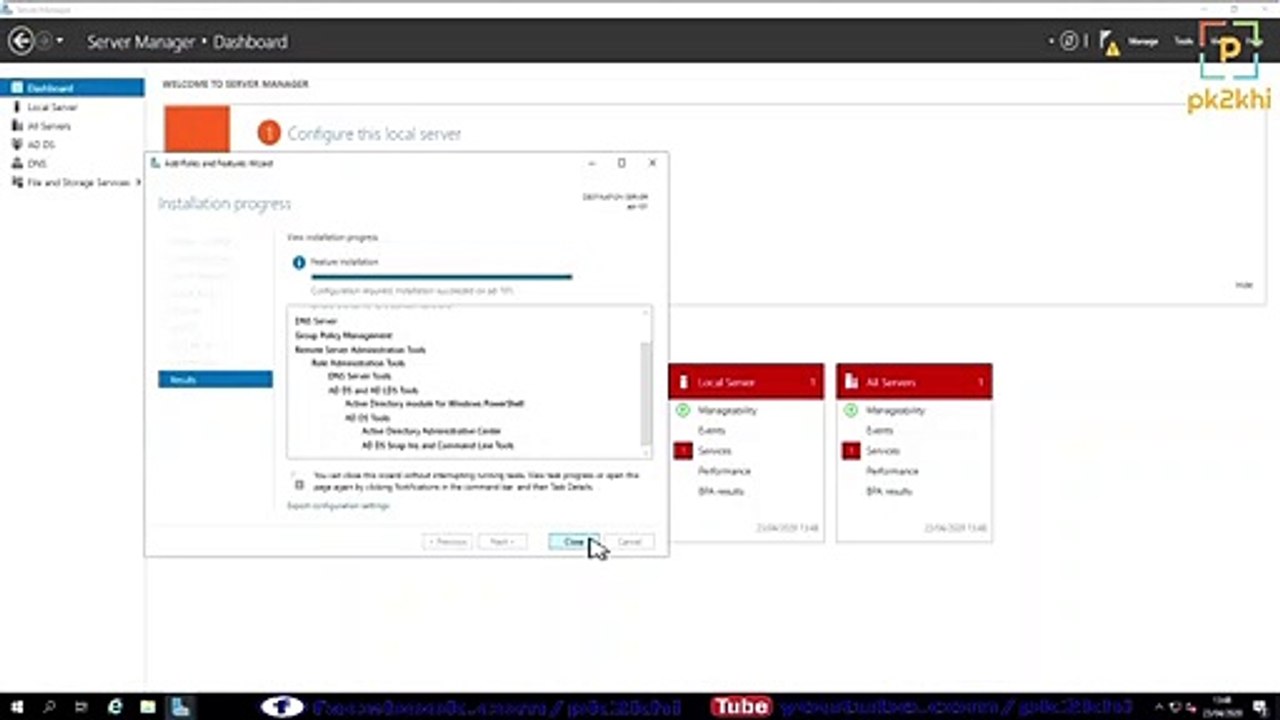Click the AD DS icon in left pane

pos(17,145)
